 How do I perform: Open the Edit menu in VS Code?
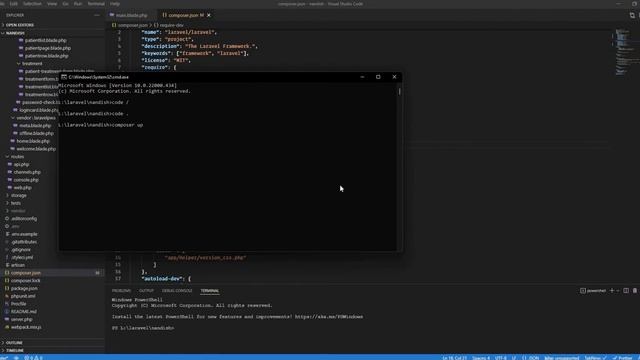point(13,4)
